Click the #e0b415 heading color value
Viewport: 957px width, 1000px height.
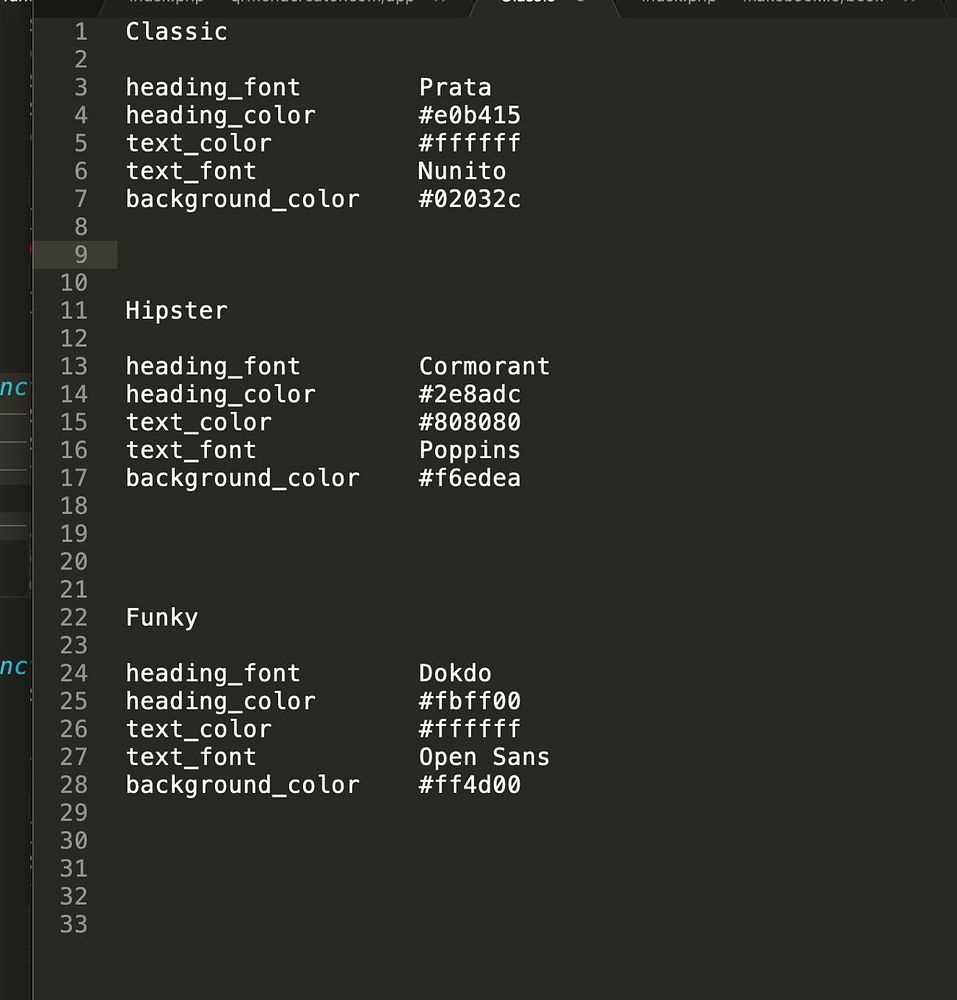(469, 115)
